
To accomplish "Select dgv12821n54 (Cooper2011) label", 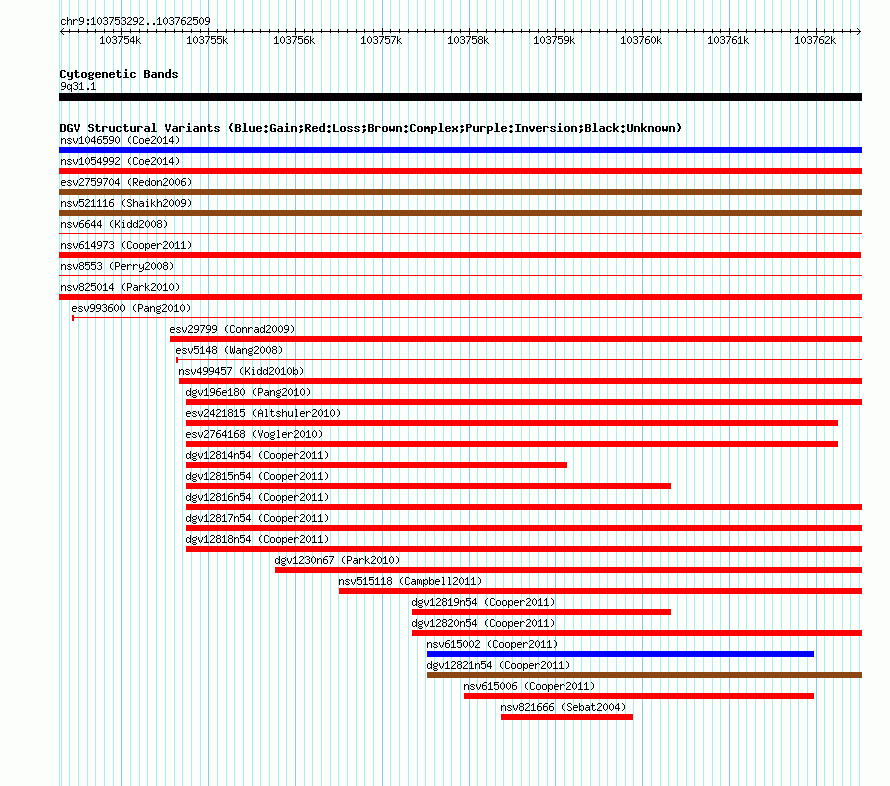I will (498, 665).
